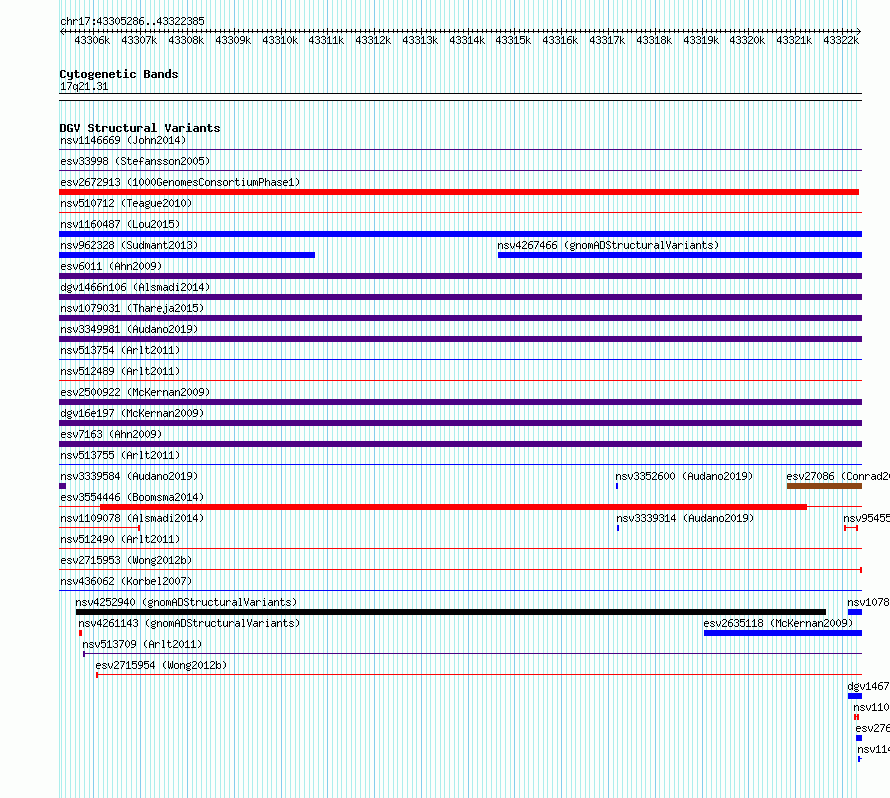
Task: Select the nsv4252940 (gnomADStructuralVariants) label
Action: (x=186, y=602)
